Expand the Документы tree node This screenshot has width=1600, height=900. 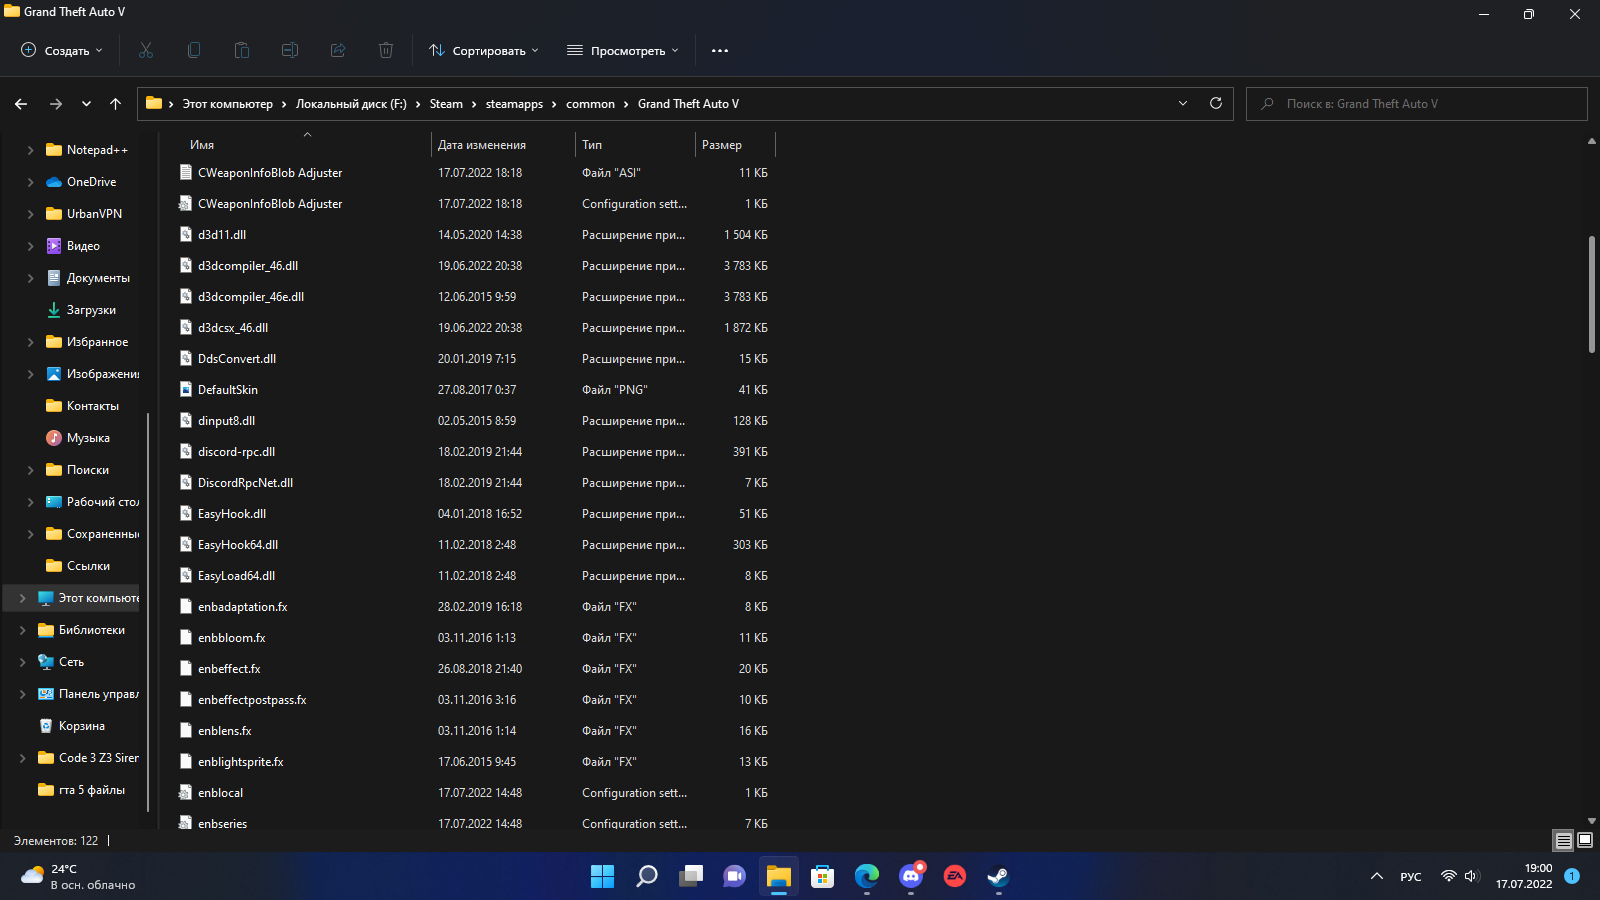(x=30, y=278)
